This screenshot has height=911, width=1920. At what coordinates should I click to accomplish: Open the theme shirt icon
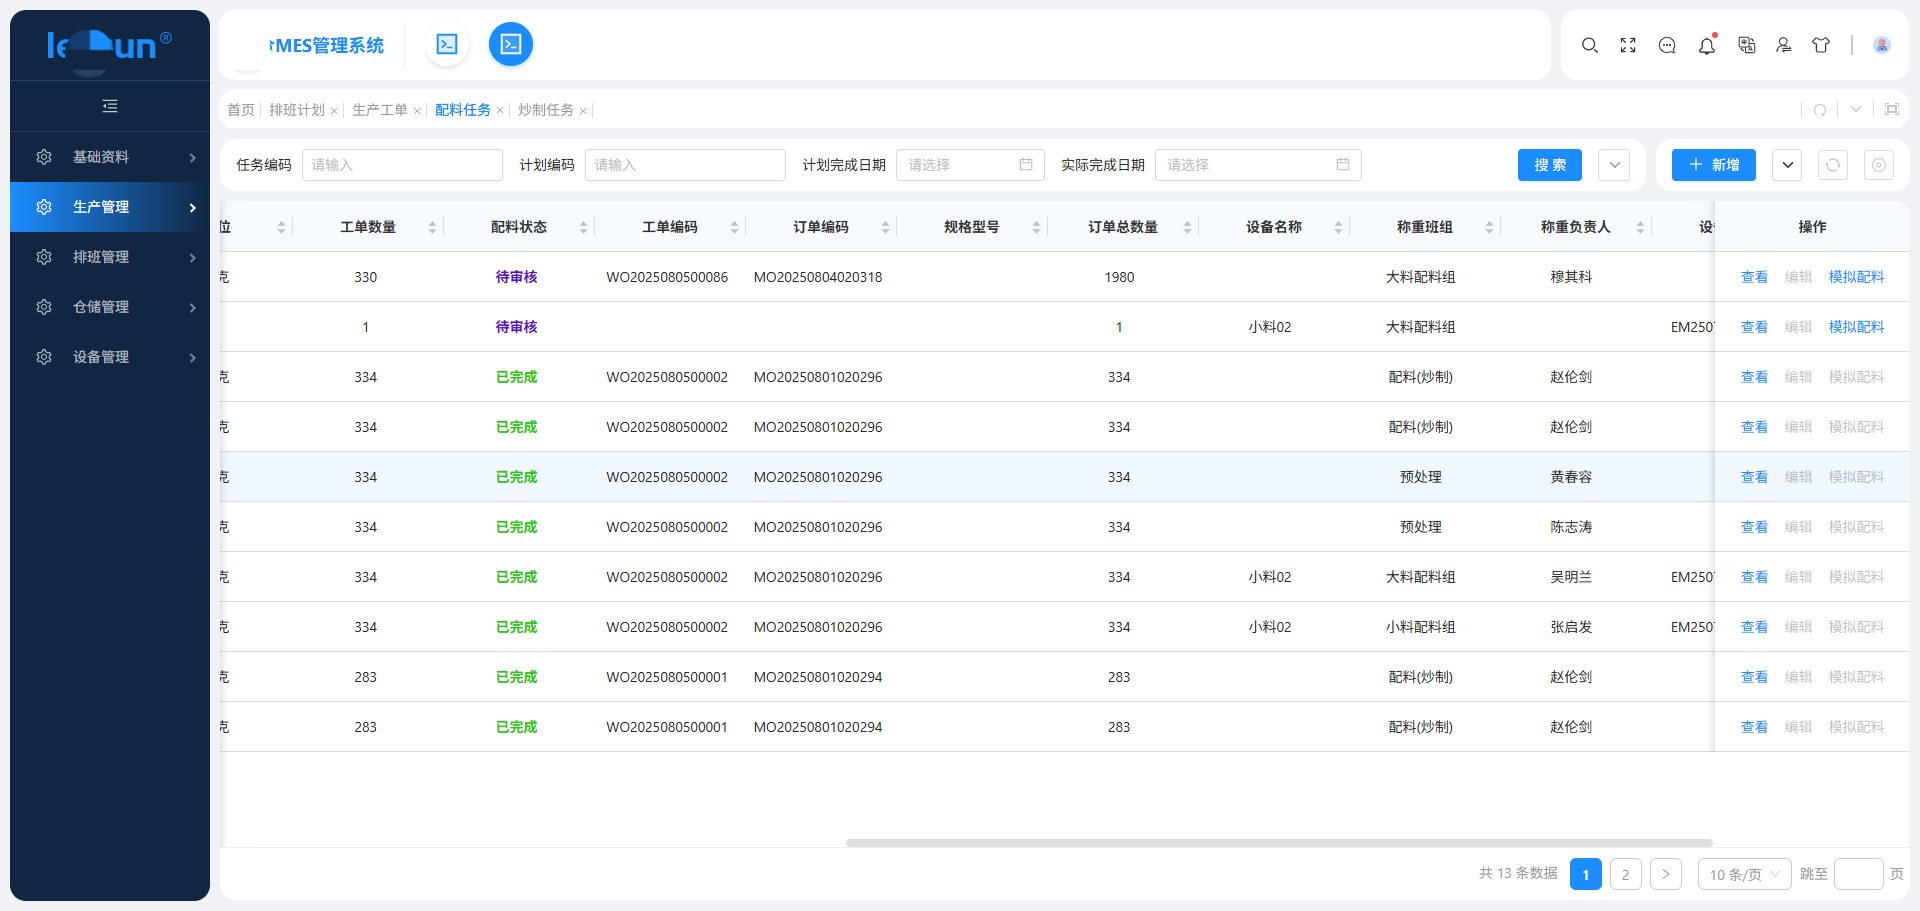click(1821, 45)
